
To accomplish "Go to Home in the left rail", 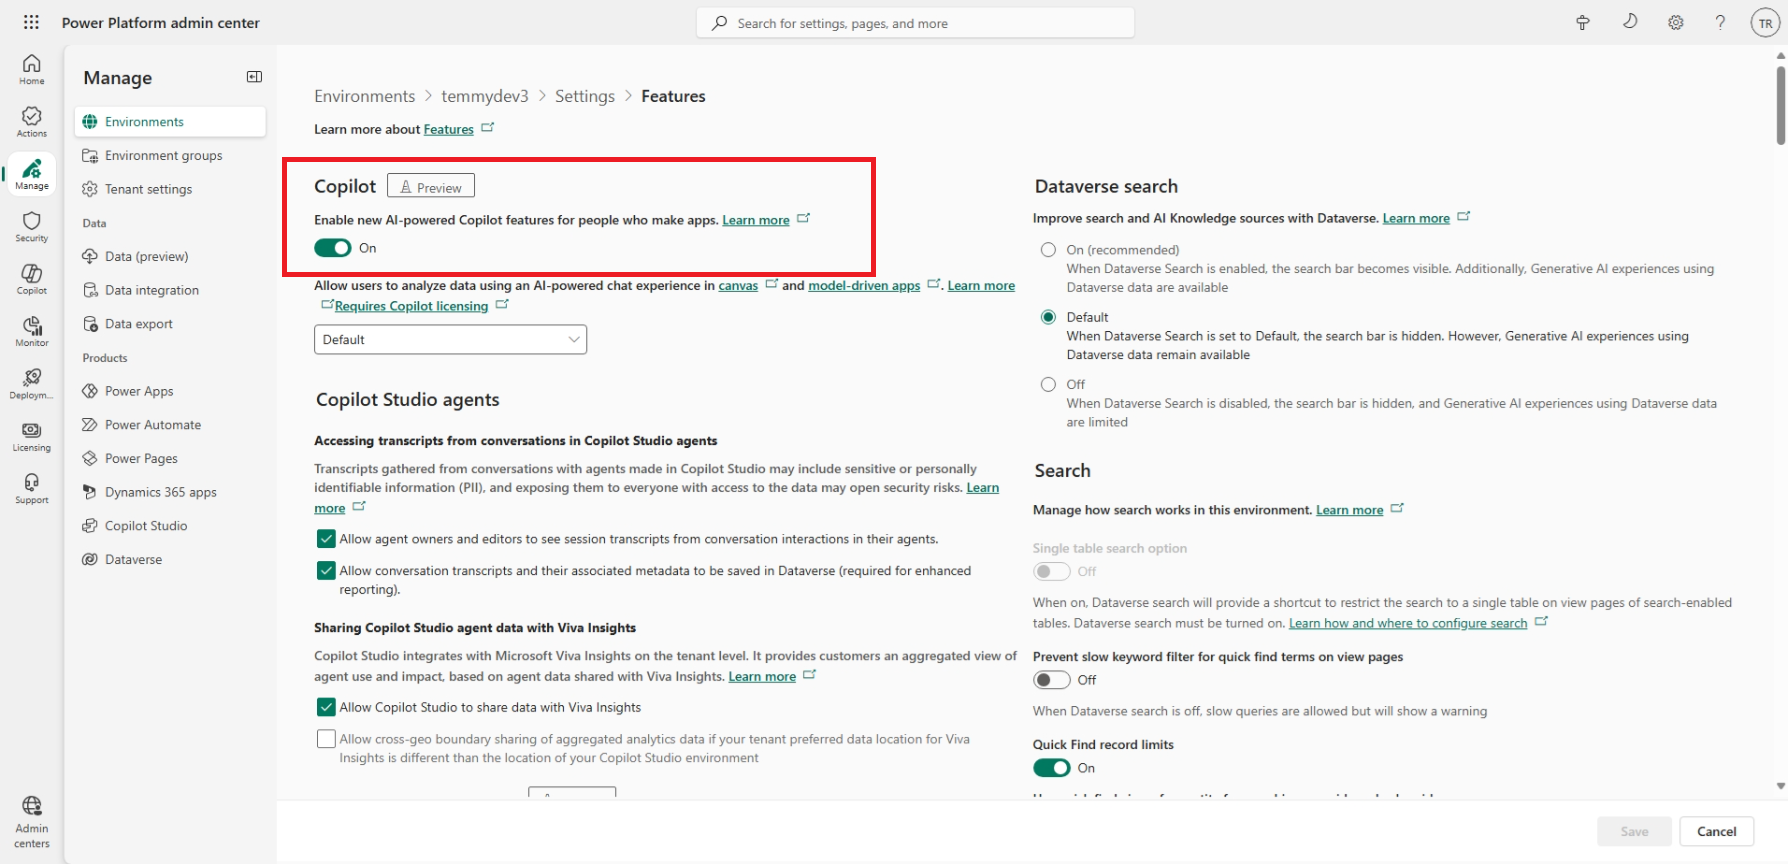I will pyautogui.click(x=32, y=69).
